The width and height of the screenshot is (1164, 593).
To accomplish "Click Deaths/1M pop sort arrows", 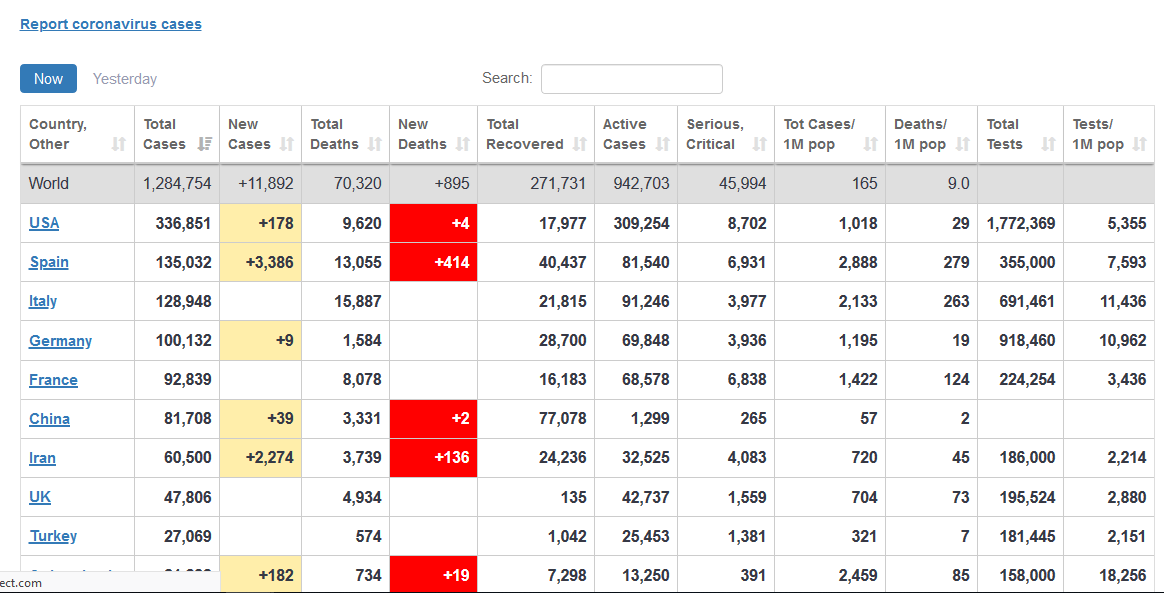I will [962, 144].
